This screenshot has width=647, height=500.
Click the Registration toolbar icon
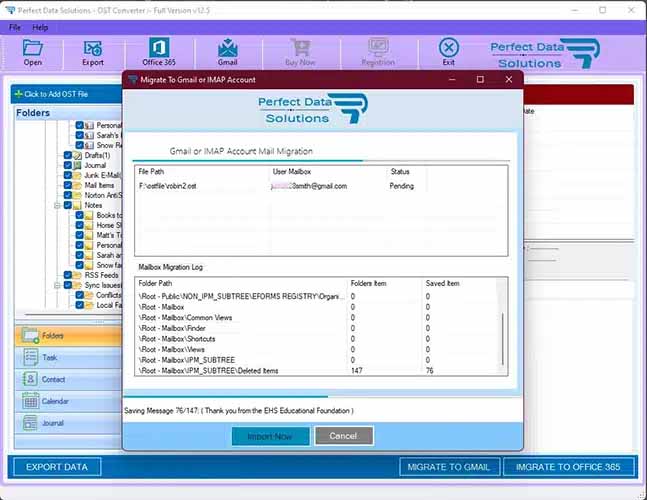378,48
